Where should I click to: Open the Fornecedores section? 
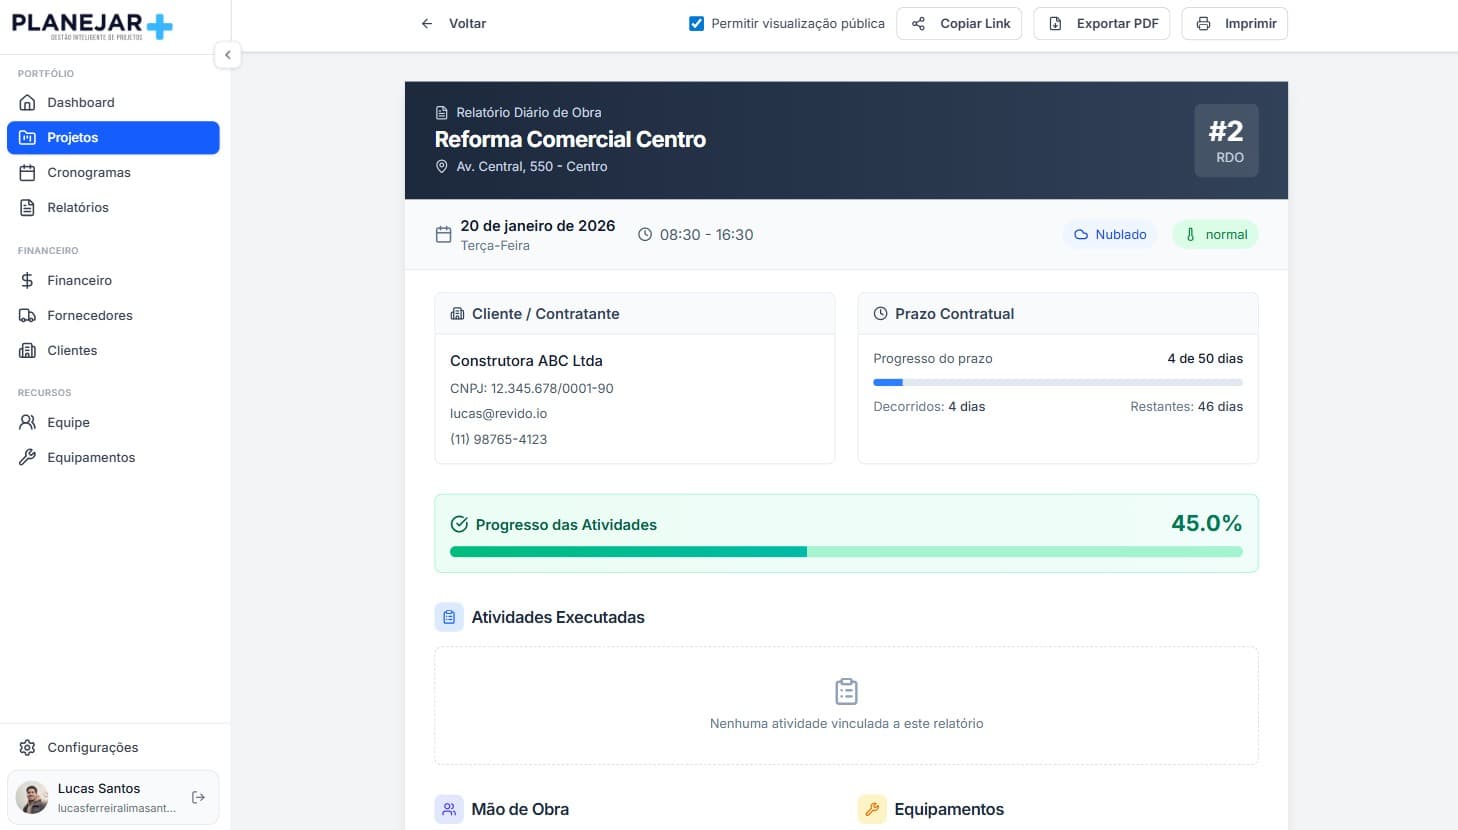coord(89,315)
